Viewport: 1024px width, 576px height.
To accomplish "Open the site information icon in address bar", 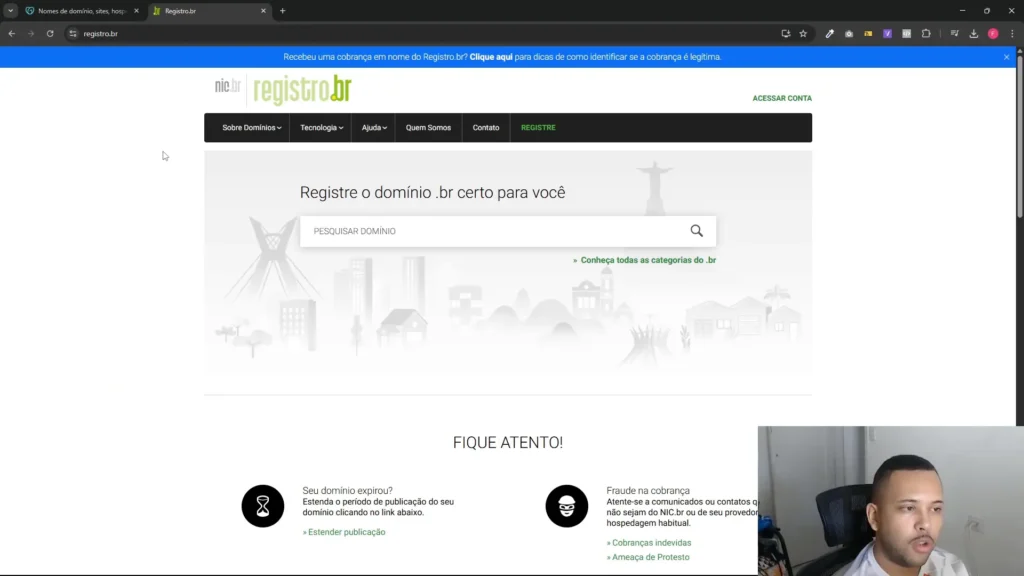I will click(72, 33).
